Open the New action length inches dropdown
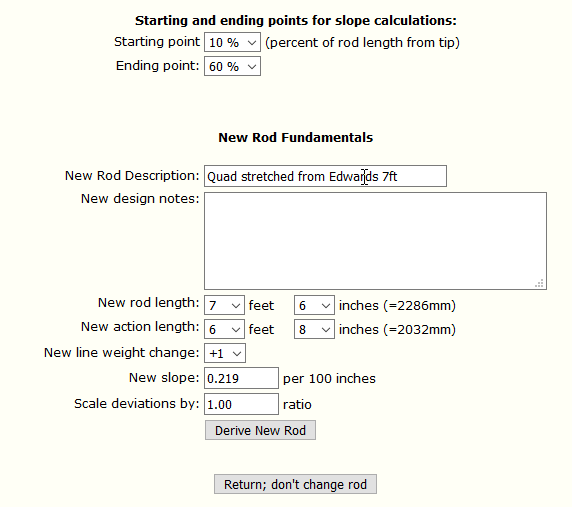Image resolution: width=572 pixels, height=507 pixels. (x=314, y=329)
